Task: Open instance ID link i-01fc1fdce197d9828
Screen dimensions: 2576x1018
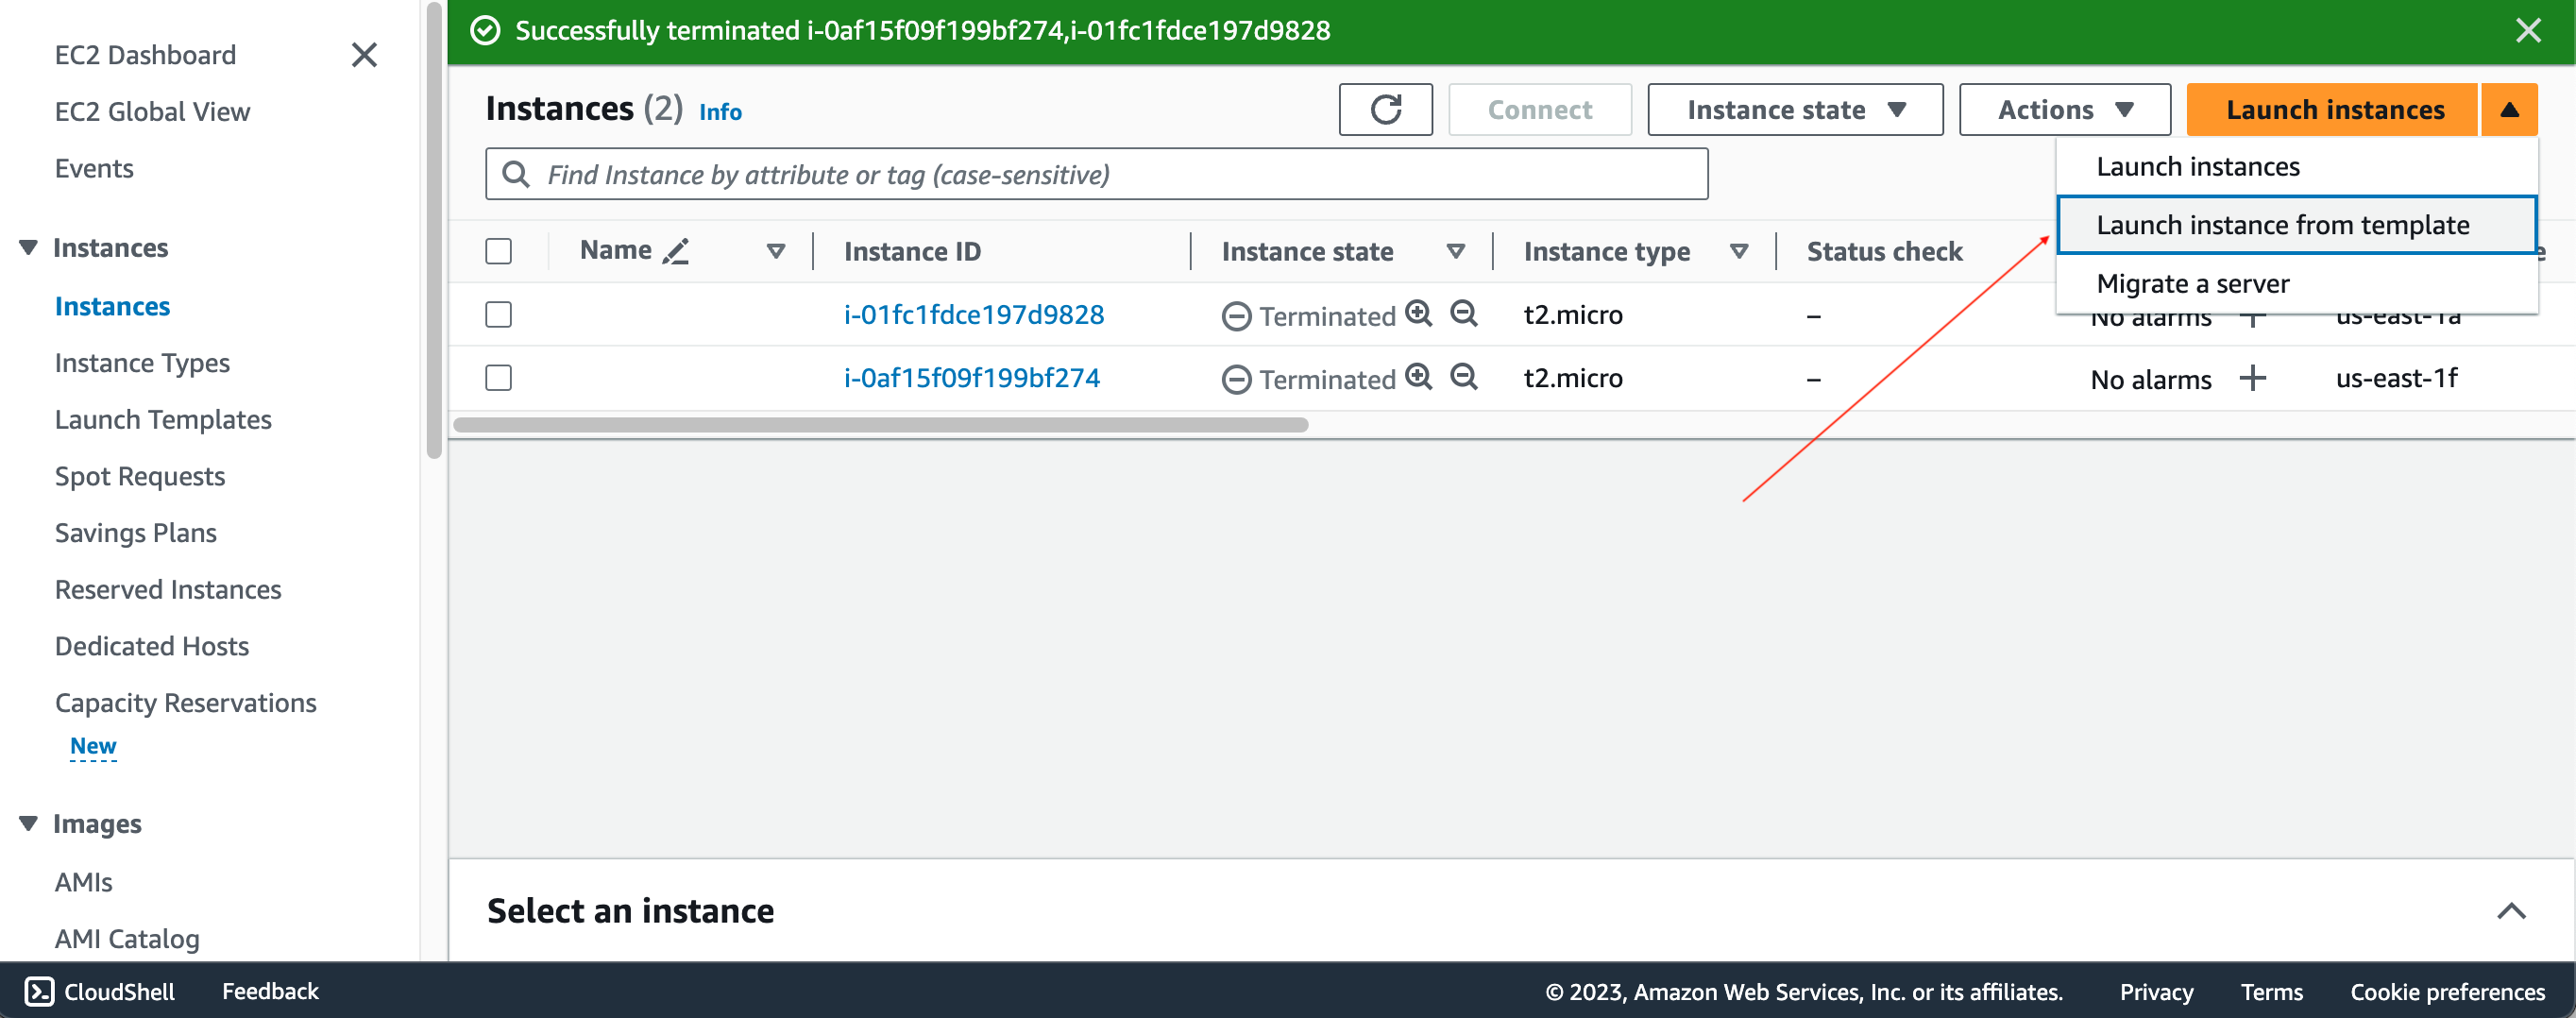Action: (973, 314)
